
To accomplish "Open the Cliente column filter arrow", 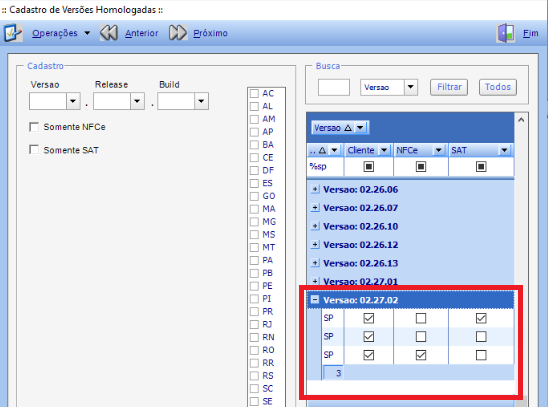I will (x=384, y=150).
